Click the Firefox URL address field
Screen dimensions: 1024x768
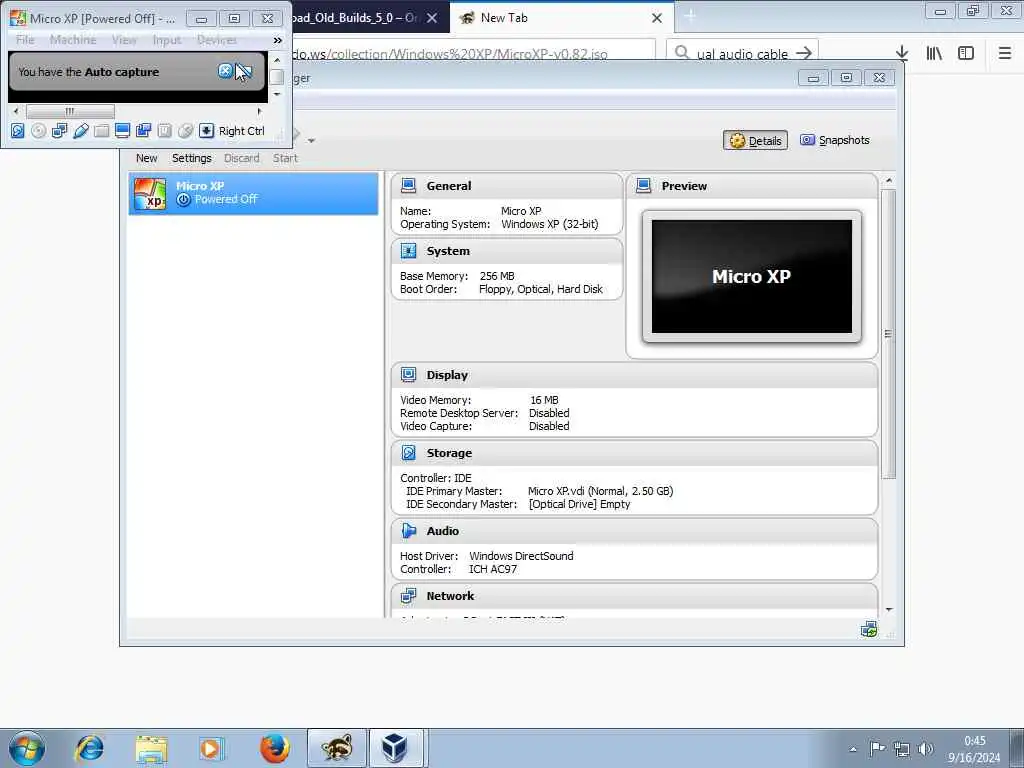(473, 54)
